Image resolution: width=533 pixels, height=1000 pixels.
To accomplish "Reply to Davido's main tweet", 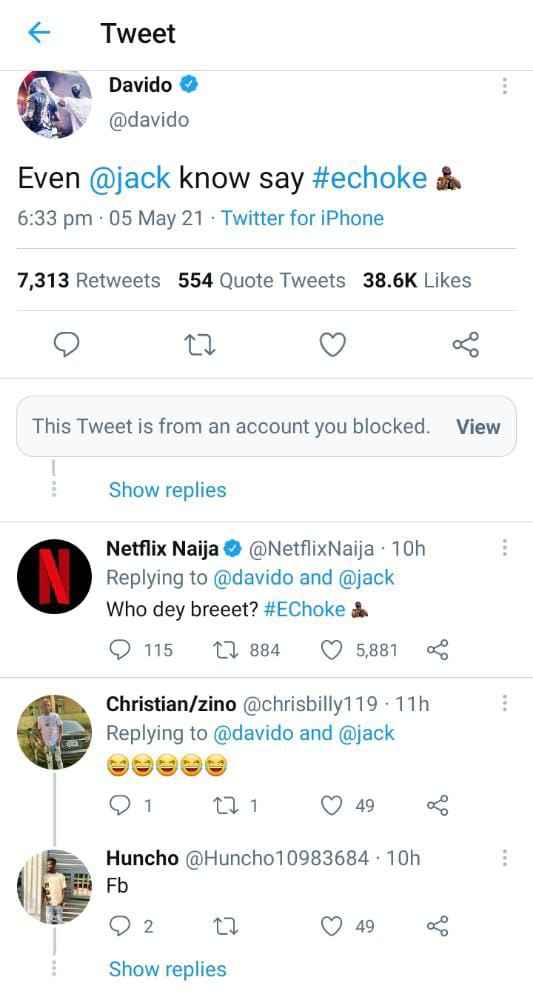I will coord(66,345).
